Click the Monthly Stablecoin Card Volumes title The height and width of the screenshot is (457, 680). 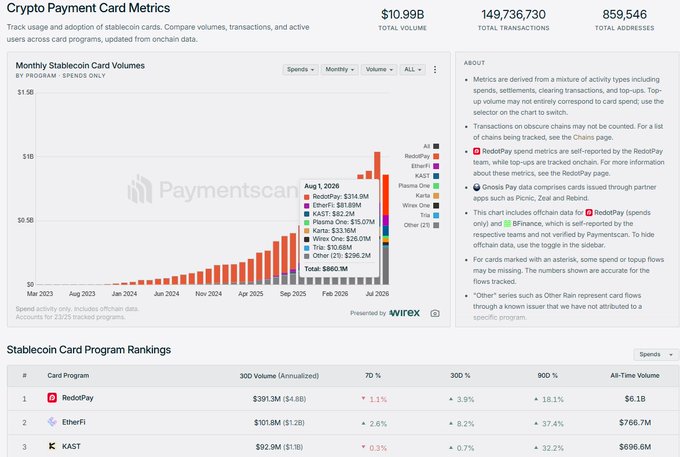(80, 65)
